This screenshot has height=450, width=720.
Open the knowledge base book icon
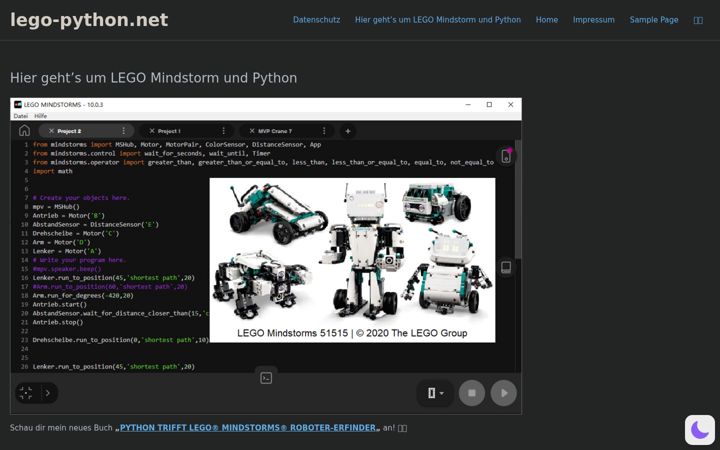(x=506, y=267)
